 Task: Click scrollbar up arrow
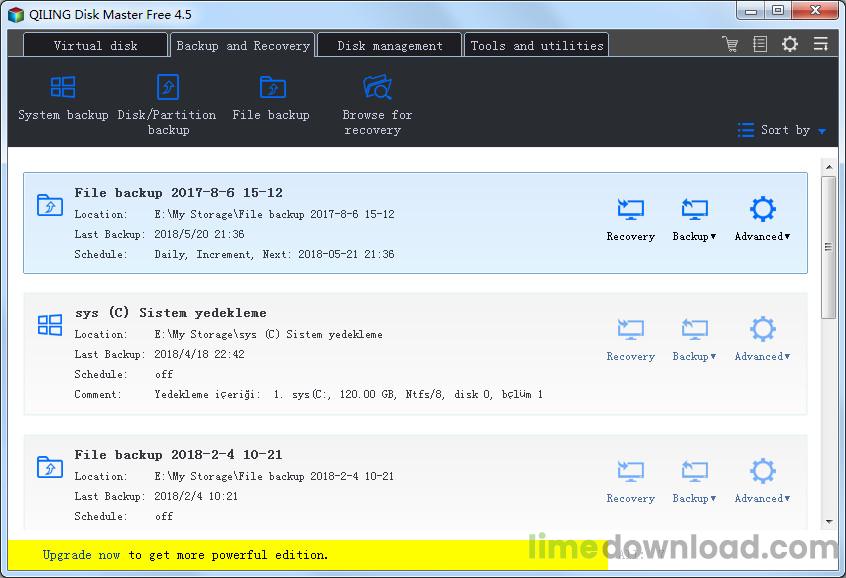pos(829,167)
